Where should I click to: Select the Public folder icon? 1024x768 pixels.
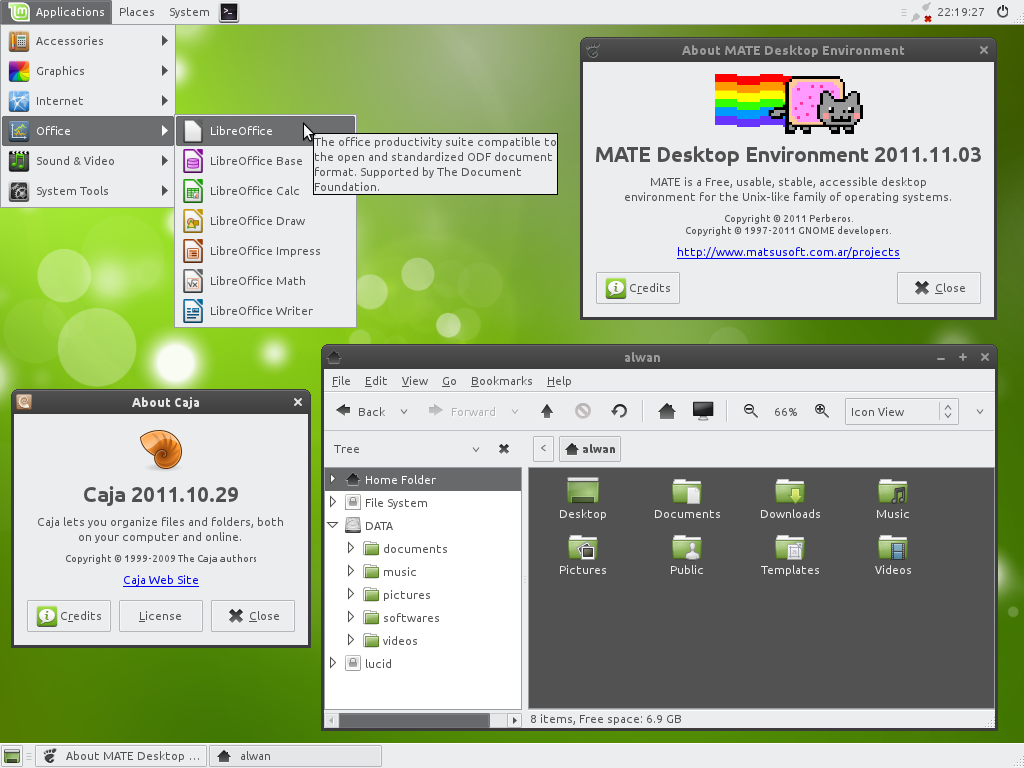[x=686, y=555]
